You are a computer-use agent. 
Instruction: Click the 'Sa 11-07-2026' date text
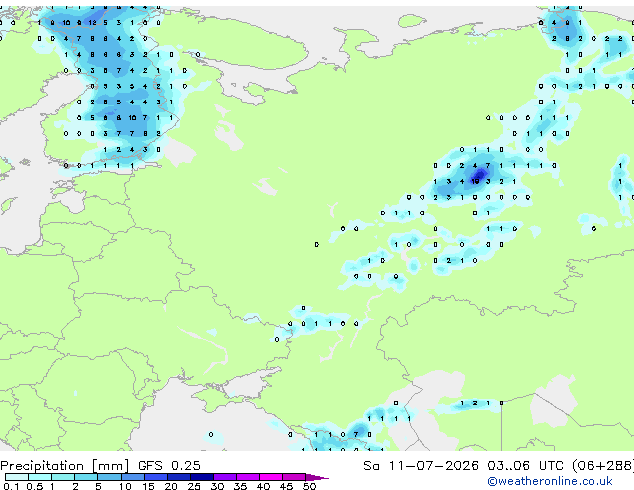pyautogui.click(x=421, y=466)
